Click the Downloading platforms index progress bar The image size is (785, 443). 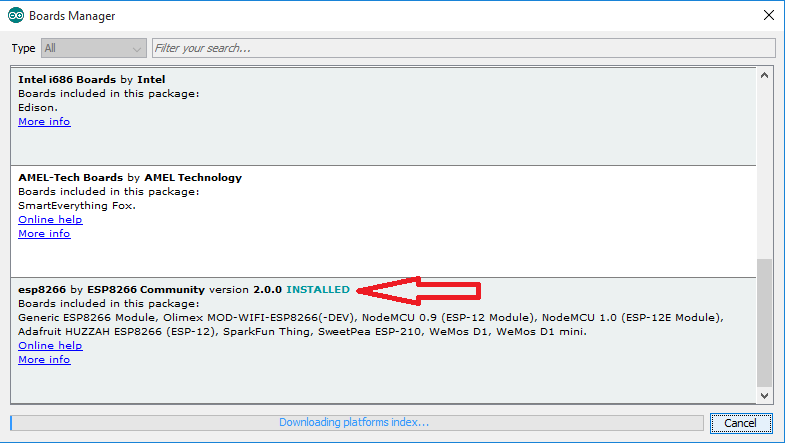[355, 423]
